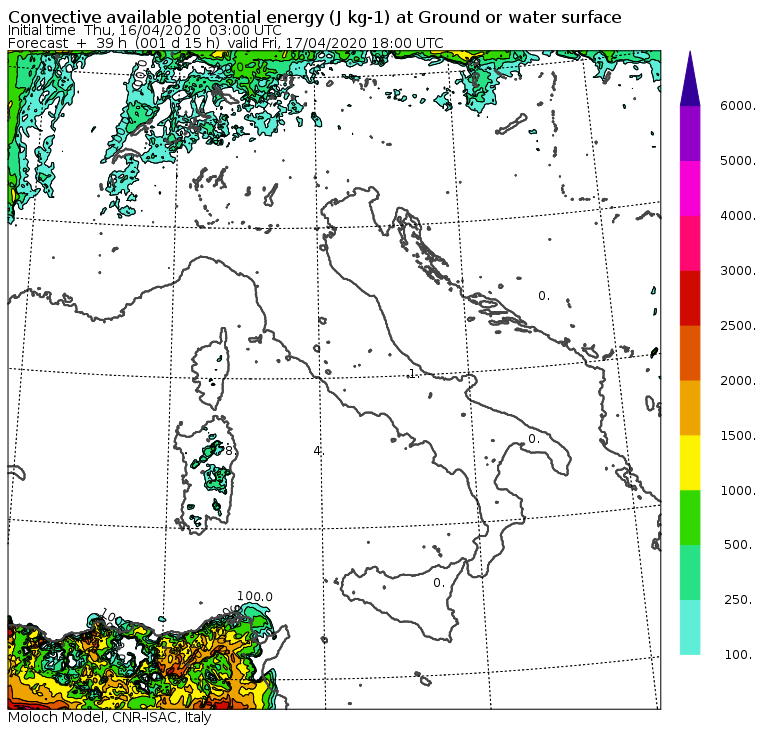
Task: Click the dark orange 2000–2500 legend band
Action: click(x=690, y=353)
